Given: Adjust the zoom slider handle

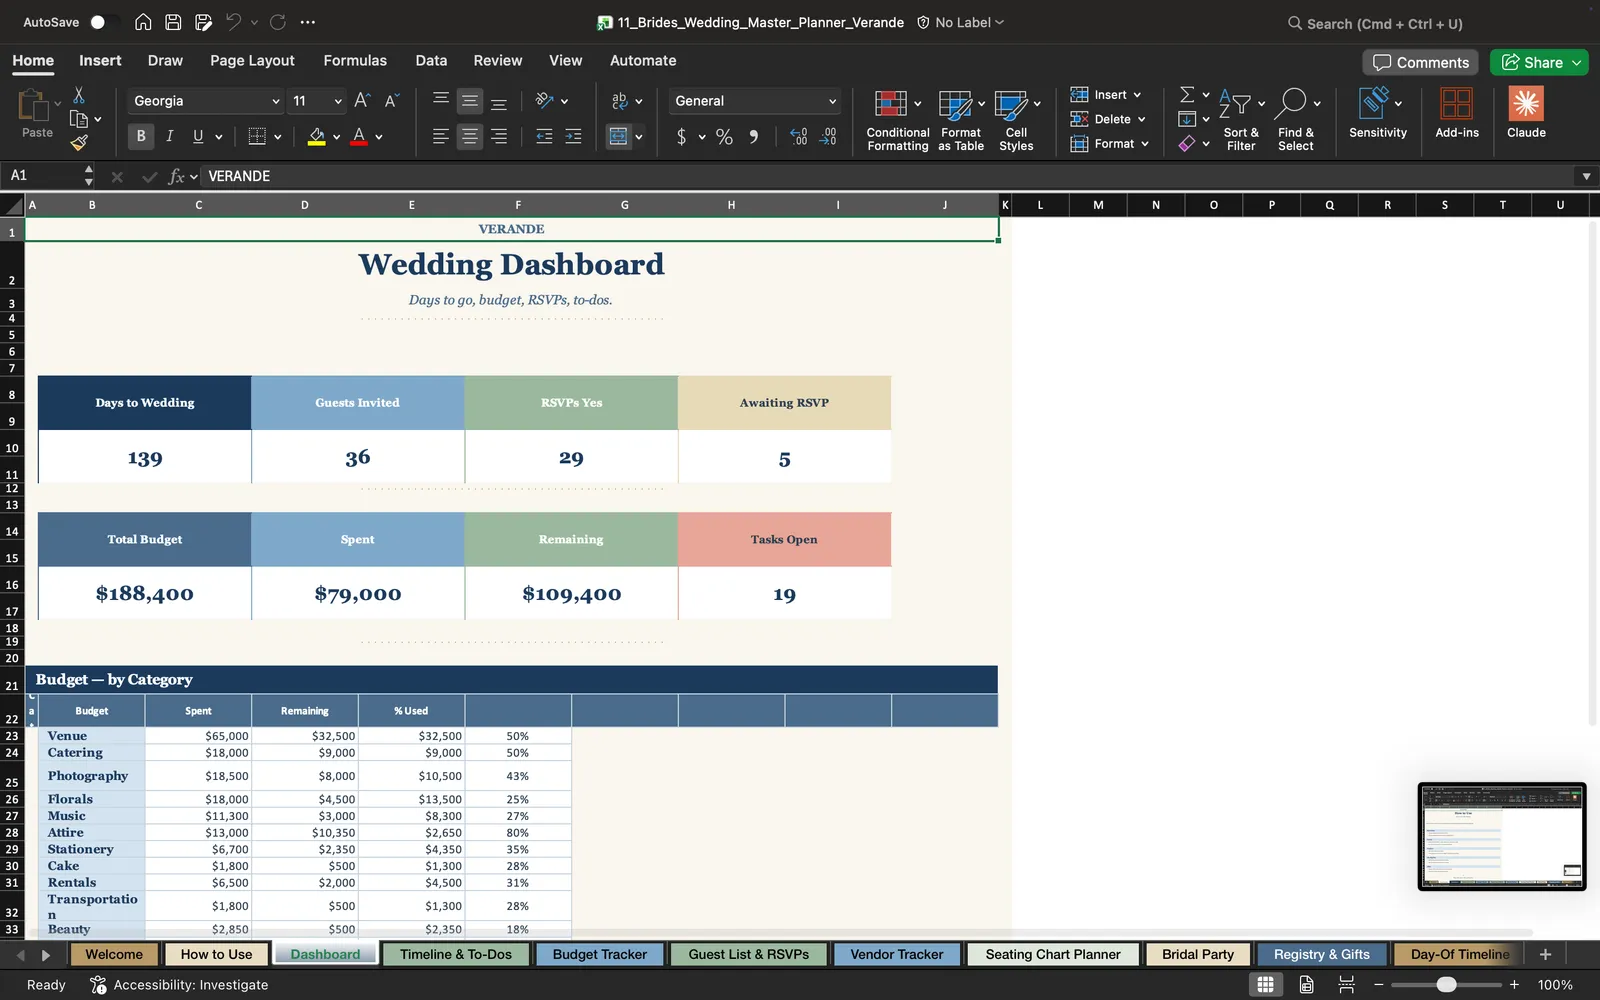Looking at the screenshot, I should pyautogui.click(x=1446, y=985).
